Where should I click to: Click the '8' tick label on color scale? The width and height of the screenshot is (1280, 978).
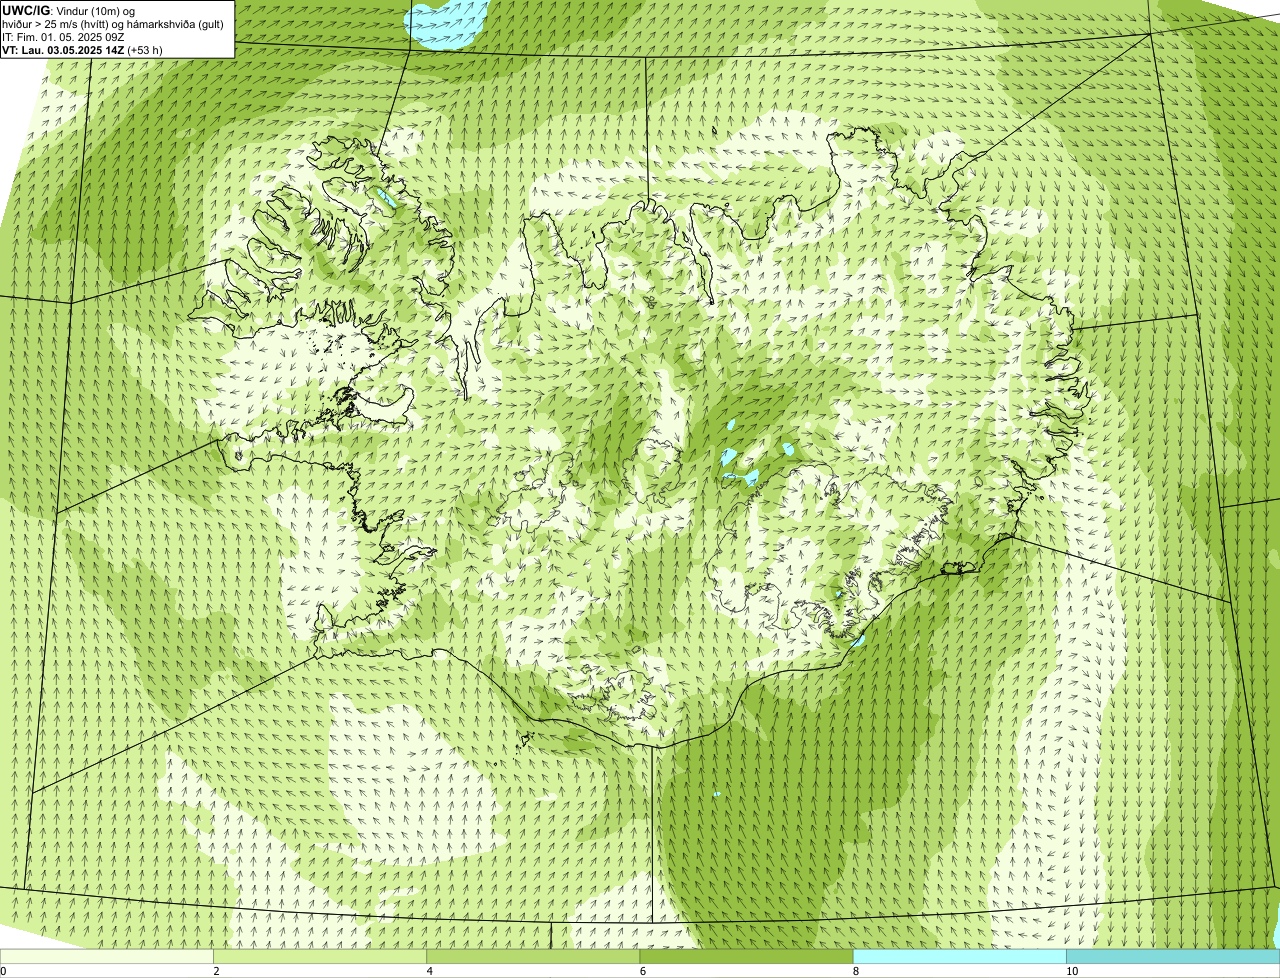(x=855, y=971)
